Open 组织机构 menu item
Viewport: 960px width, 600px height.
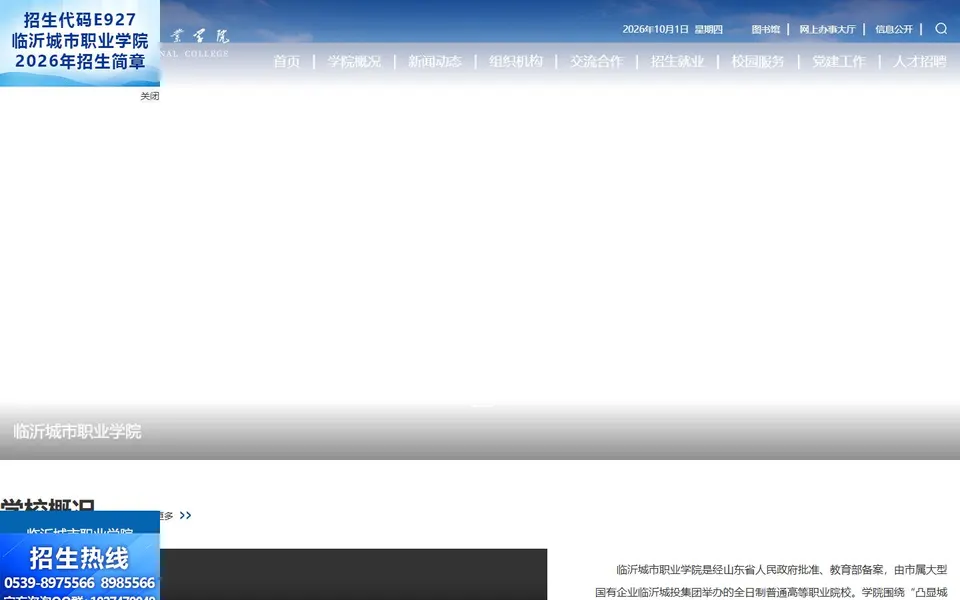516,61
